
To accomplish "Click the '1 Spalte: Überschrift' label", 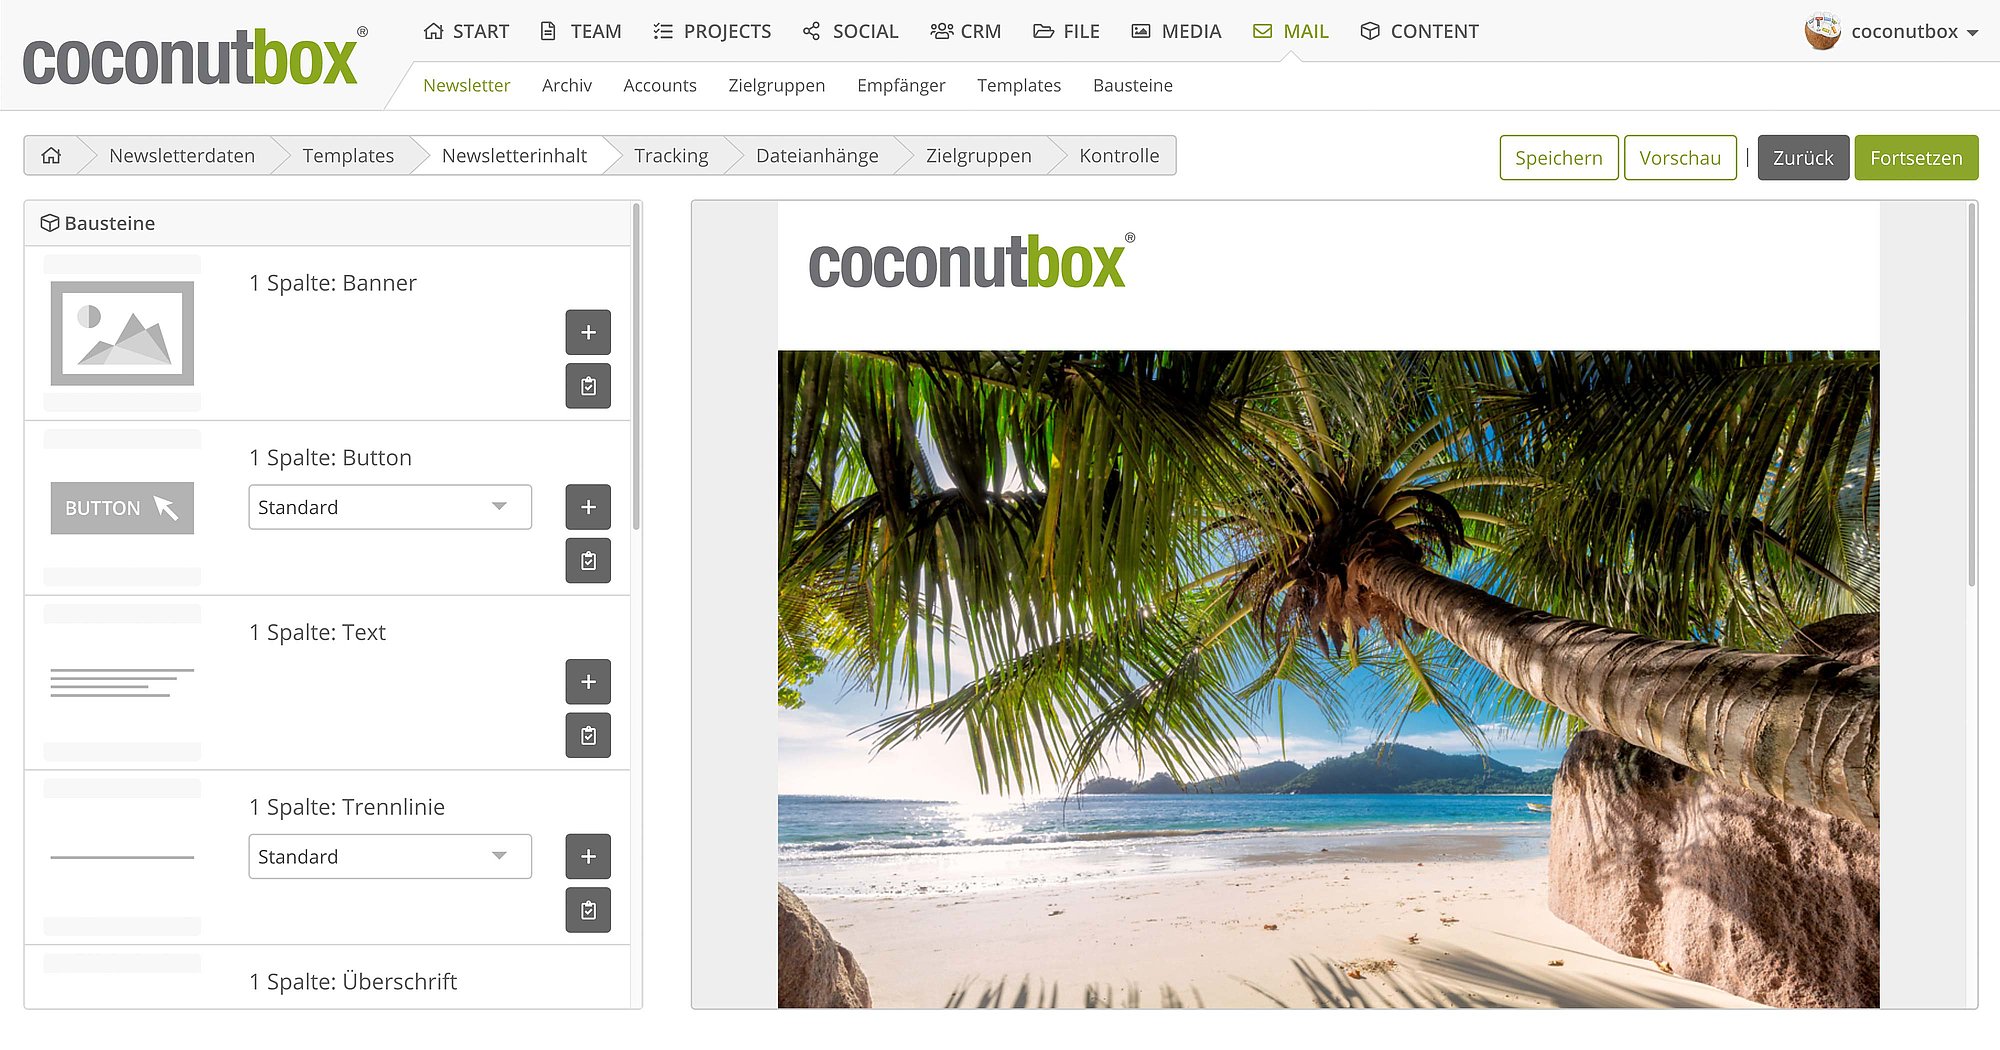I will 353,982.
